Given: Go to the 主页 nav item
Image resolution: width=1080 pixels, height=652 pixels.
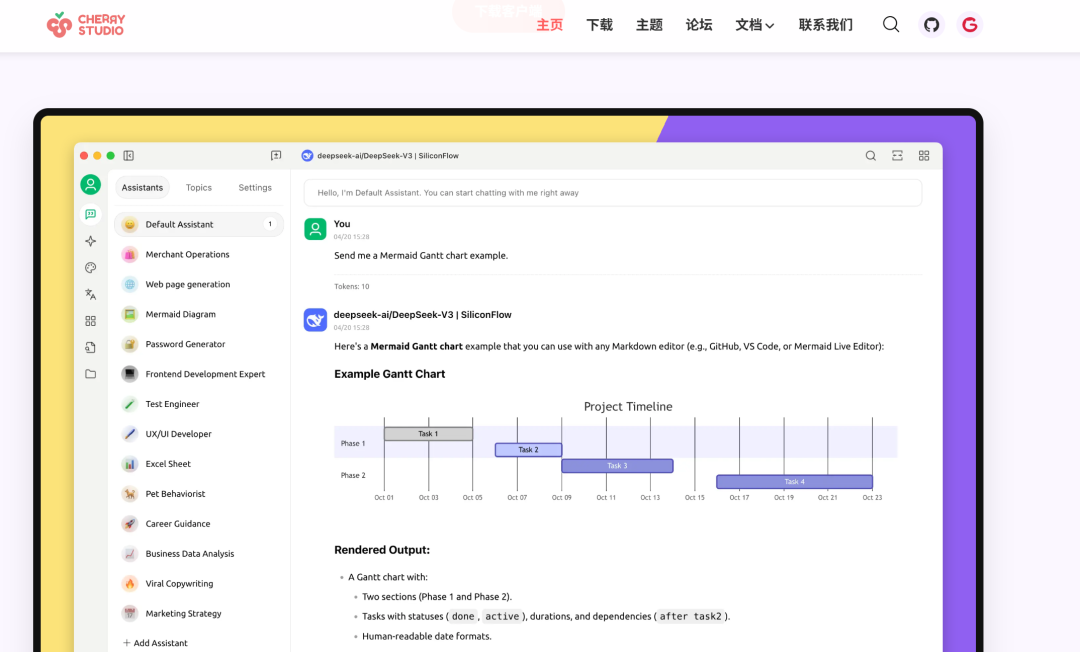Looking at the screenshot, I should tap(550, 25).
